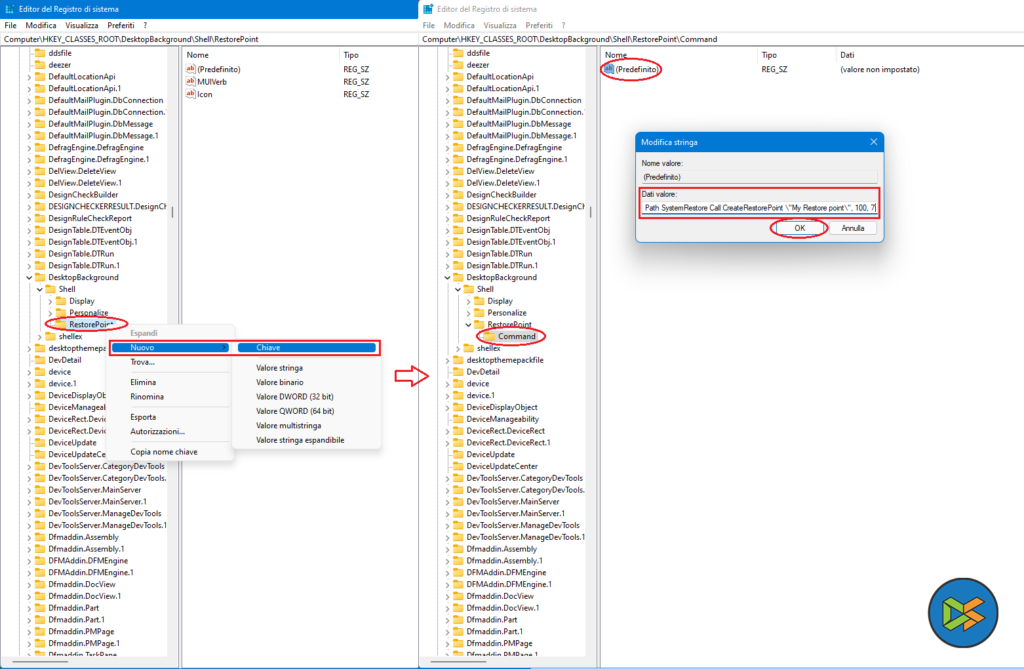Collapse the Shell key in right tree
The image size is (1024, 669).
(x=458, y=290)
